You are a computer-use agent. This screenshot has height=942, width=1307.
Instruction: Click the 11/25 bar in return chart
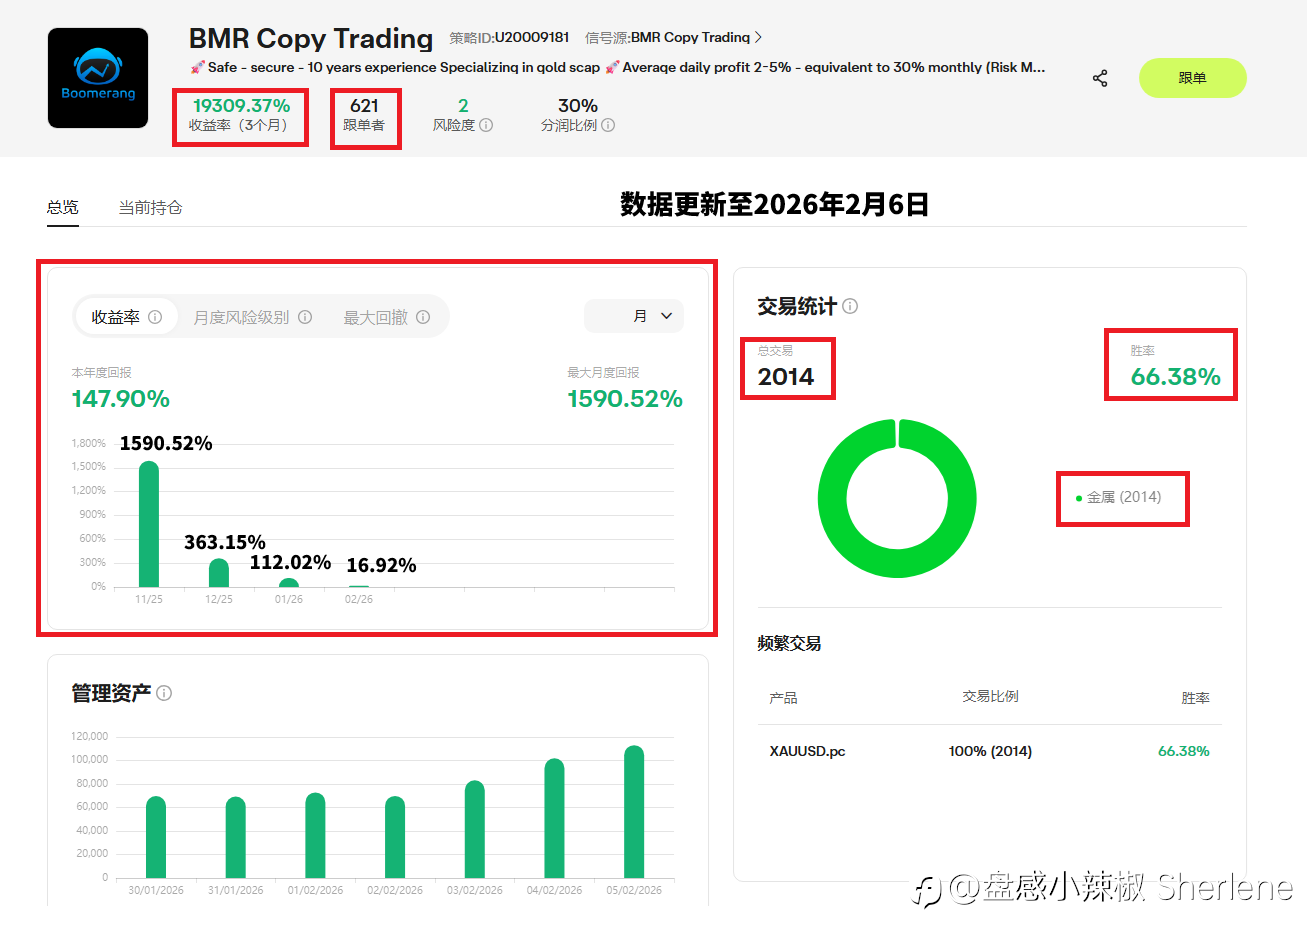point(149,524)
